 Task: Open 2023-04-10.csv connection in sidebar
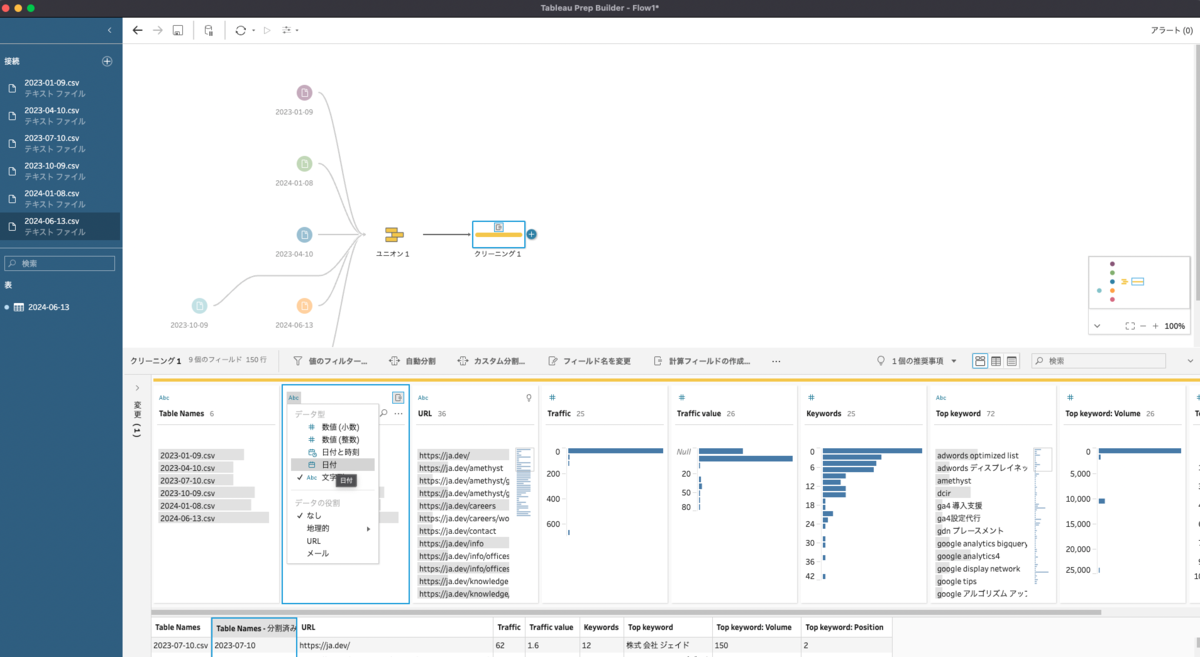[x=61, y=115]
